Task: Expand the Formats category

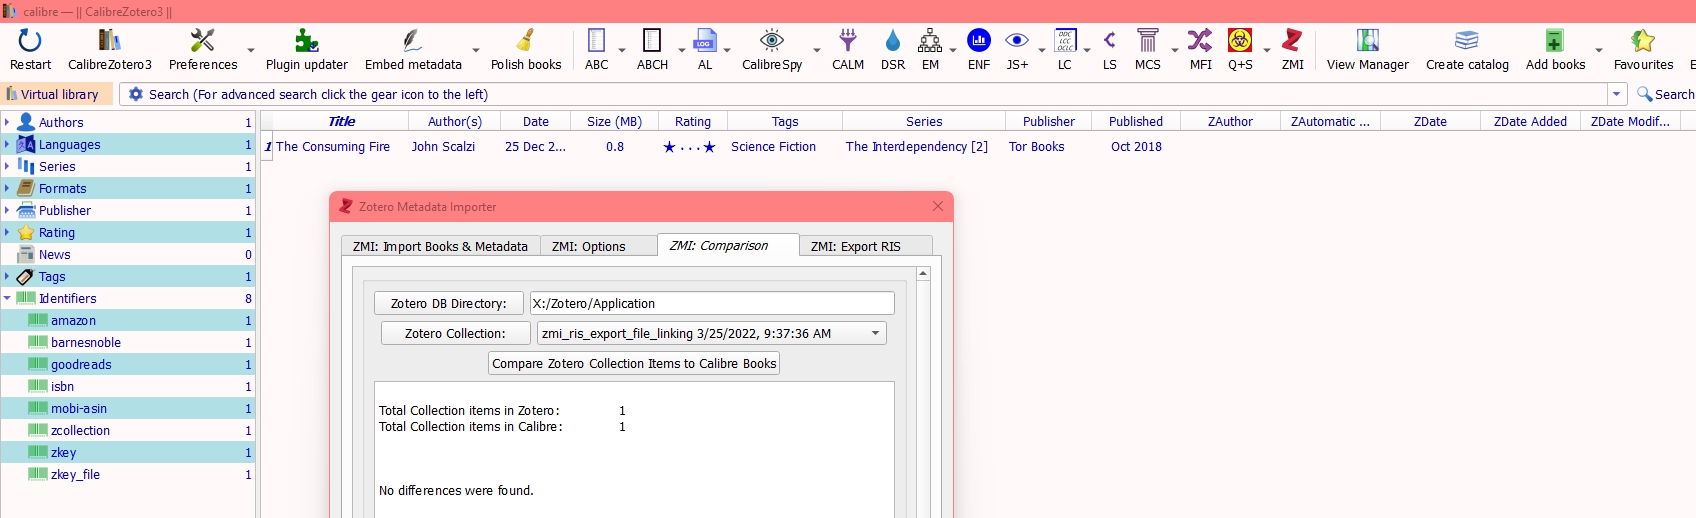Action: pos(7,188)
